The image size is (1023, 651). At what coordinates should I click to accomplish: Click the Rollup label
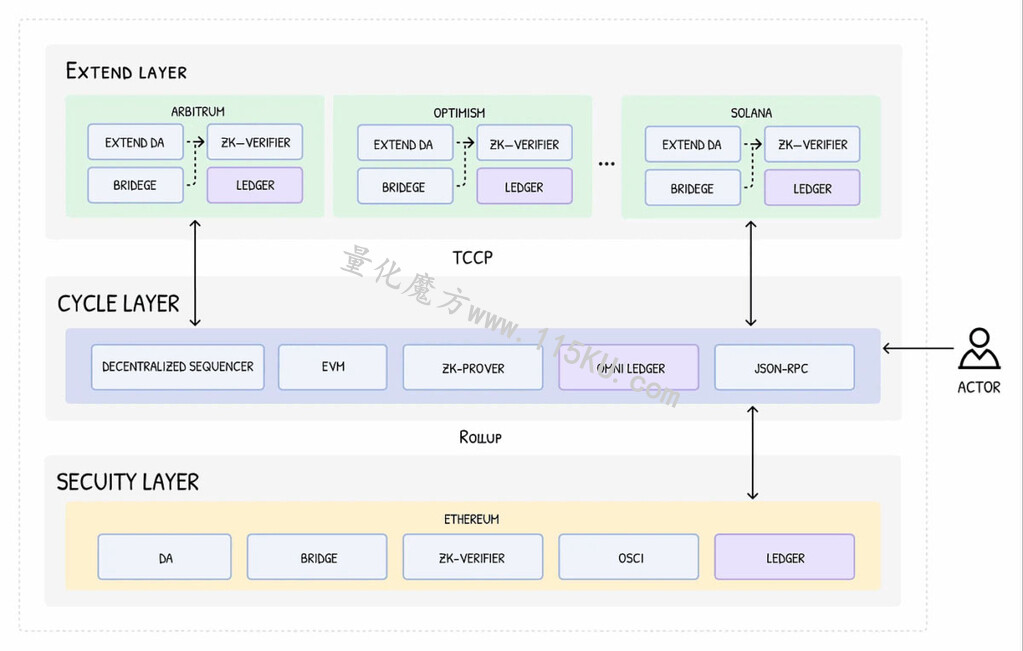tap(480, 437)
